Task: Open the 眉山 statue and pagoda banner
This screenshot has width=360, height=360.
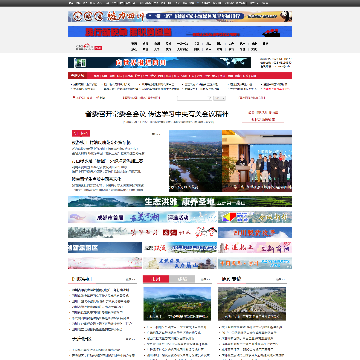Action: click(x=180, y=263)
